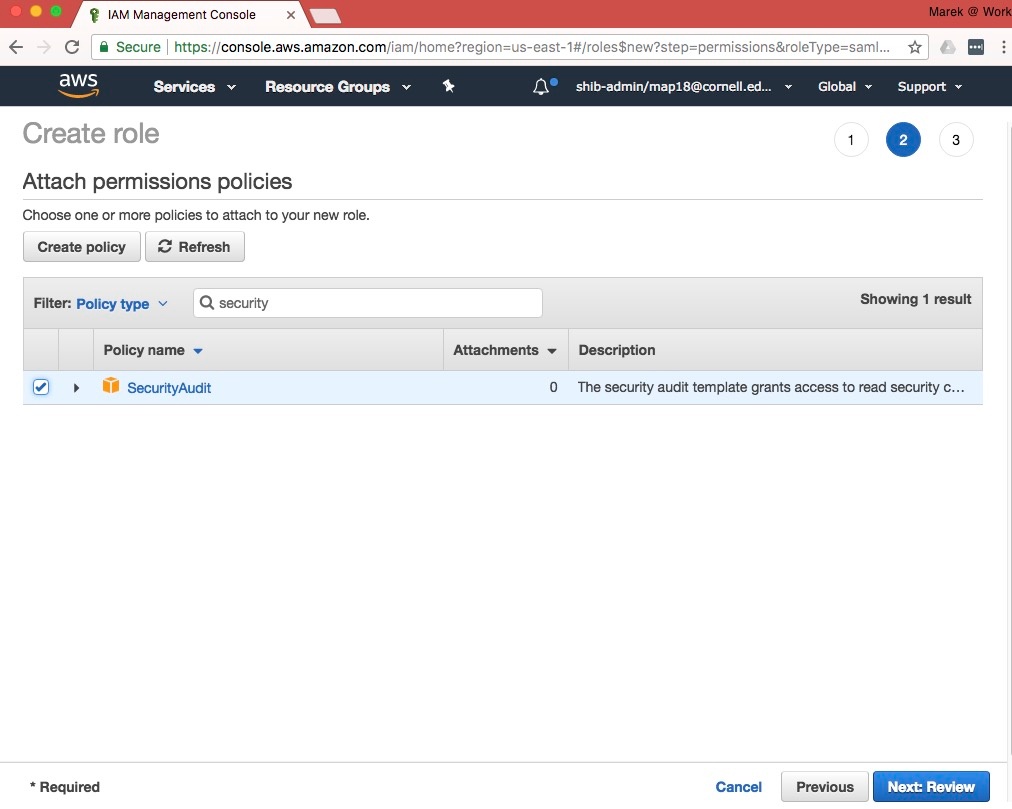Image resolution: width=1012 pixels, height=809 pixels.
Task: Click the green Secure padlock icon
Action: pos(104,46)
